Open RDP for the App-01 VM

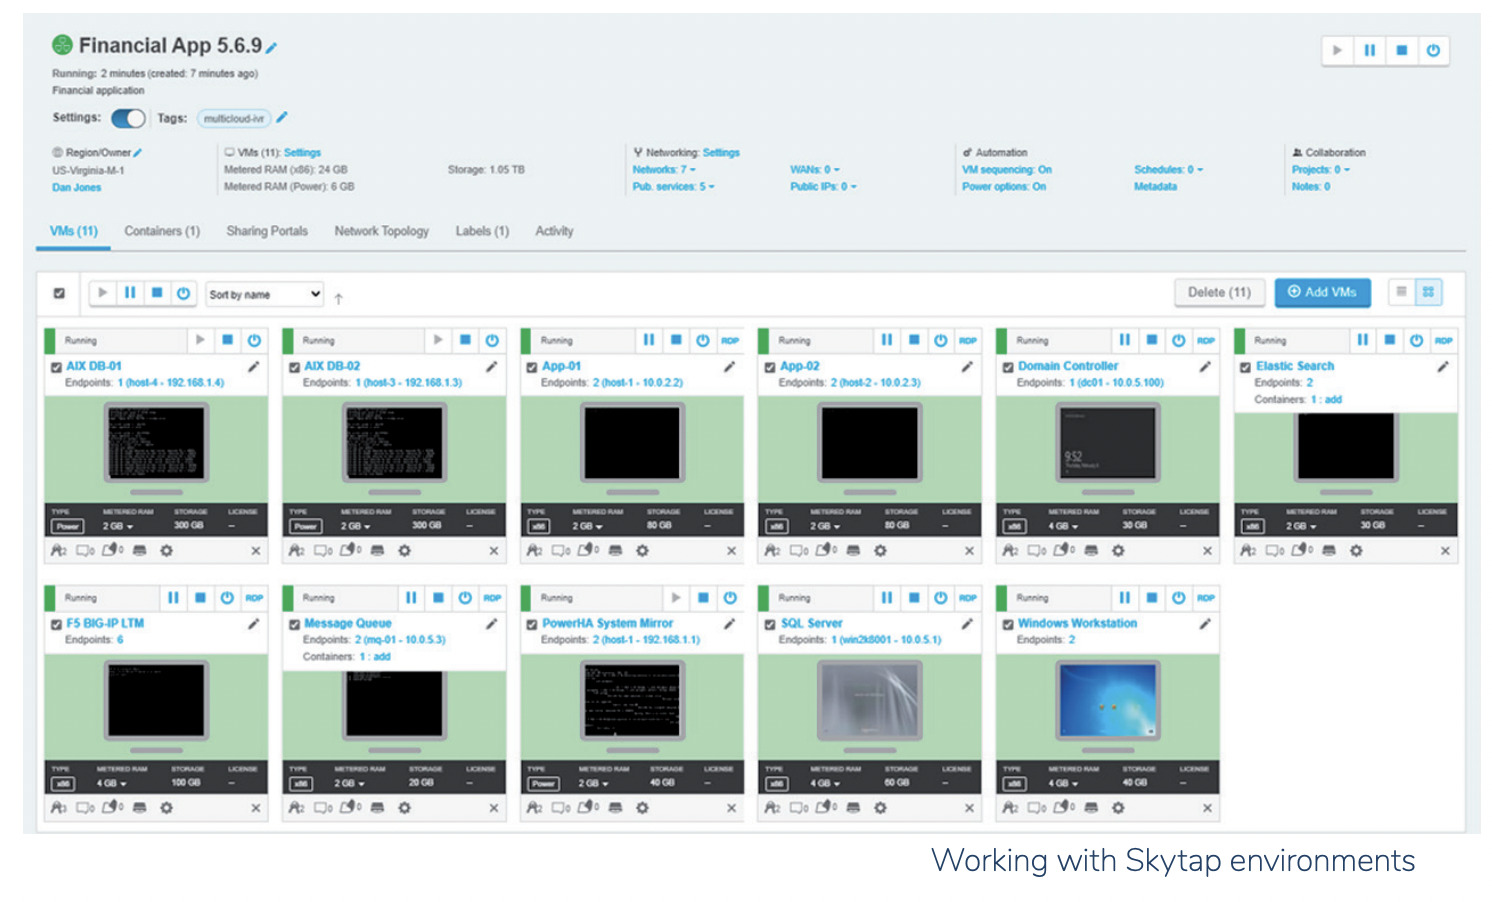tap(730, 341)
